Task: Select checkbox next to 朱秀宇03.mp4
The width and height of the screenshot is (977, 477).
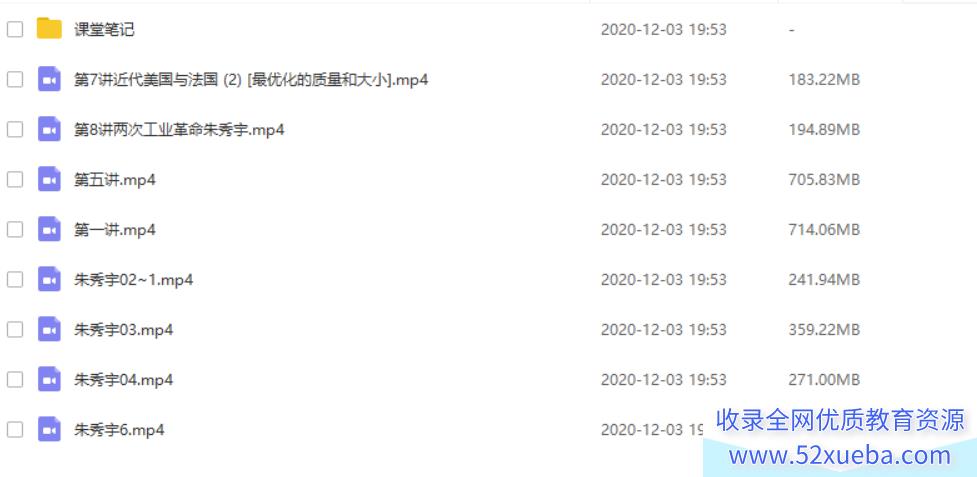Action: tap(15, 329)
